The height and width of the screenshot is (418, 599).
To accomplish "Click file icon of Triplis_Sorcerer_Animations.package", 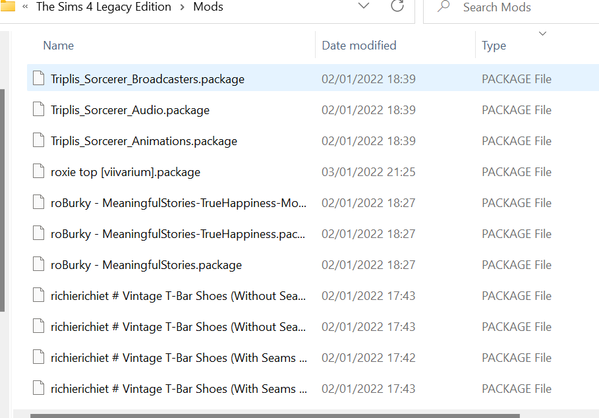I will [38, 141].
